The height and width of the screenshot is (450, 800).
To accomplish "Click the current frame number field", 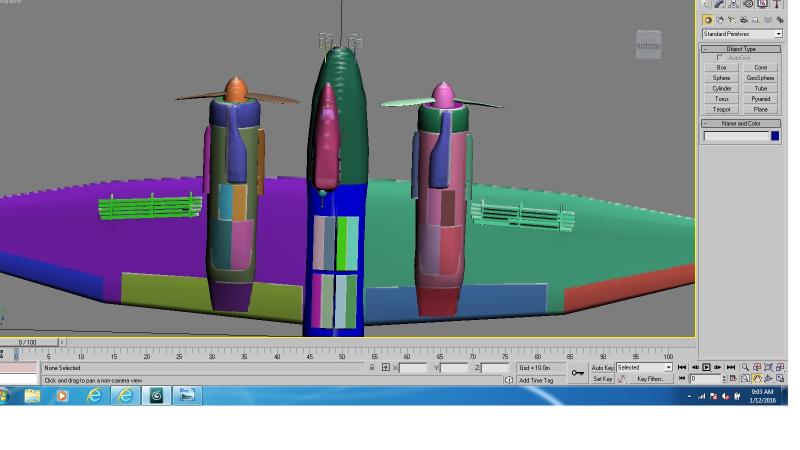I will (x=705, y=379).
